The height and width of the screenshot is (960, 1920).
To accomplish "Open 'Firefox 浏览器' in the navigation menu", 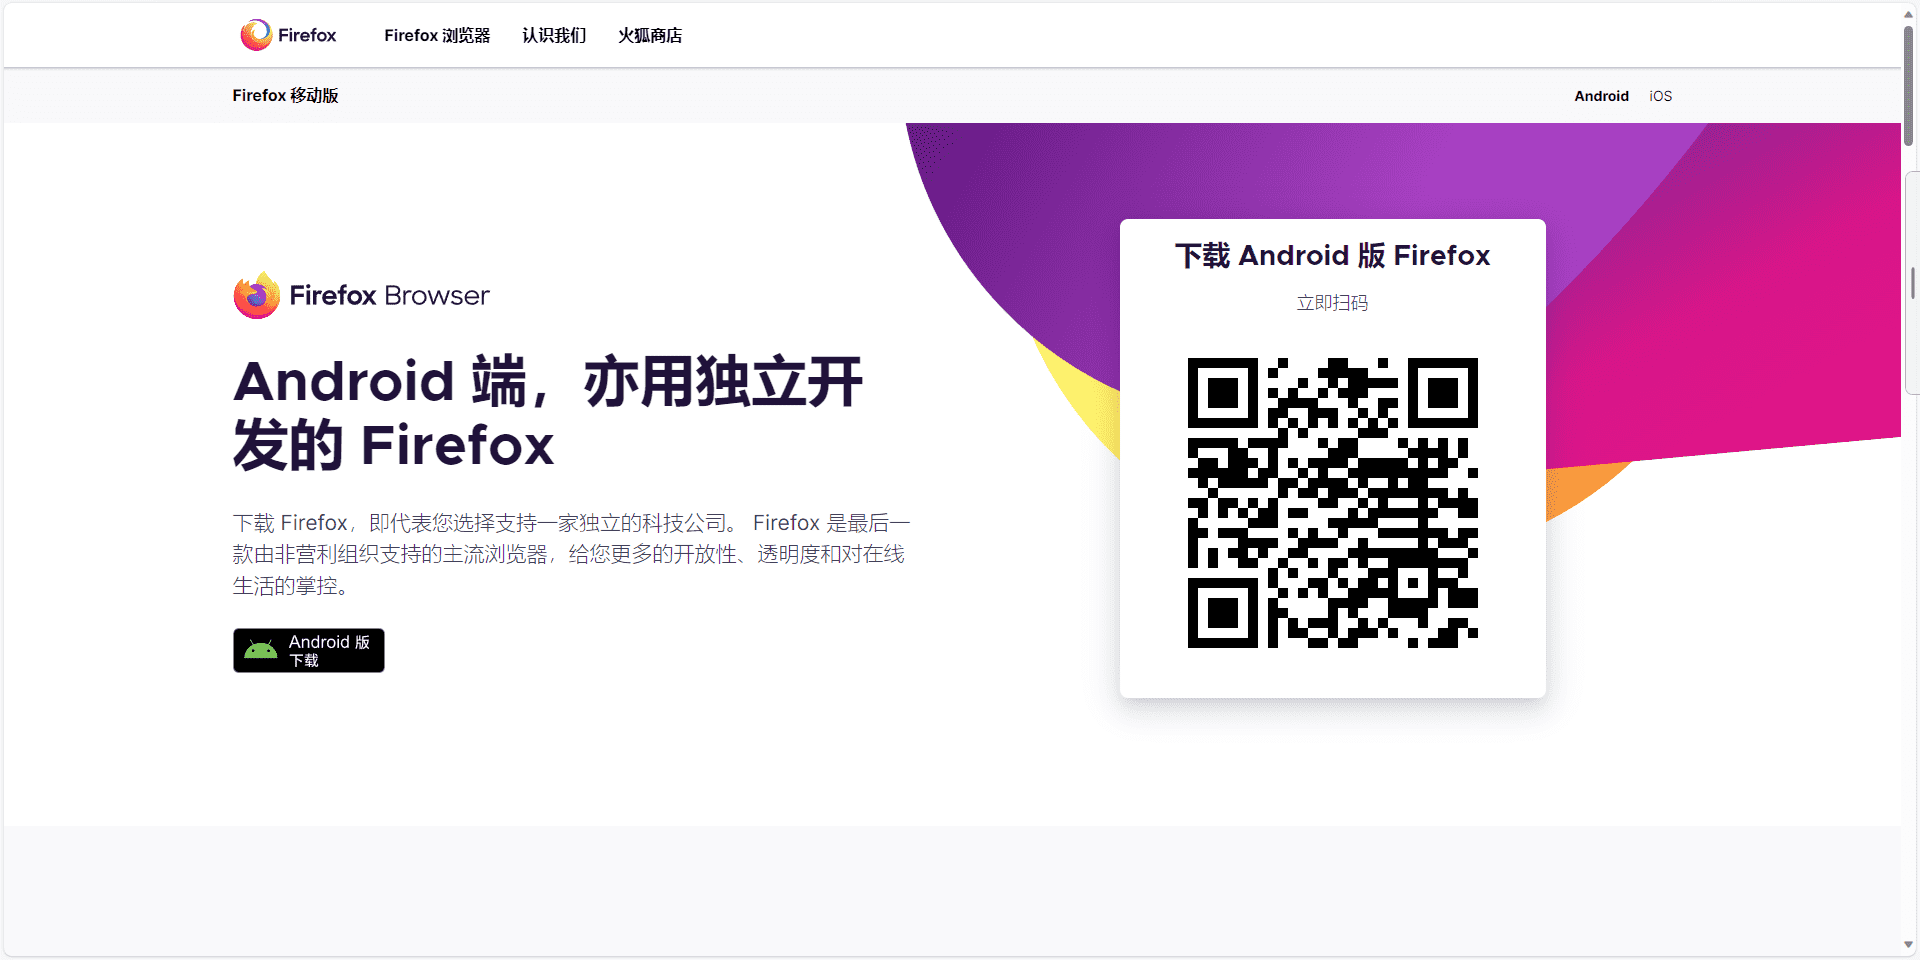I will point(437,35).
